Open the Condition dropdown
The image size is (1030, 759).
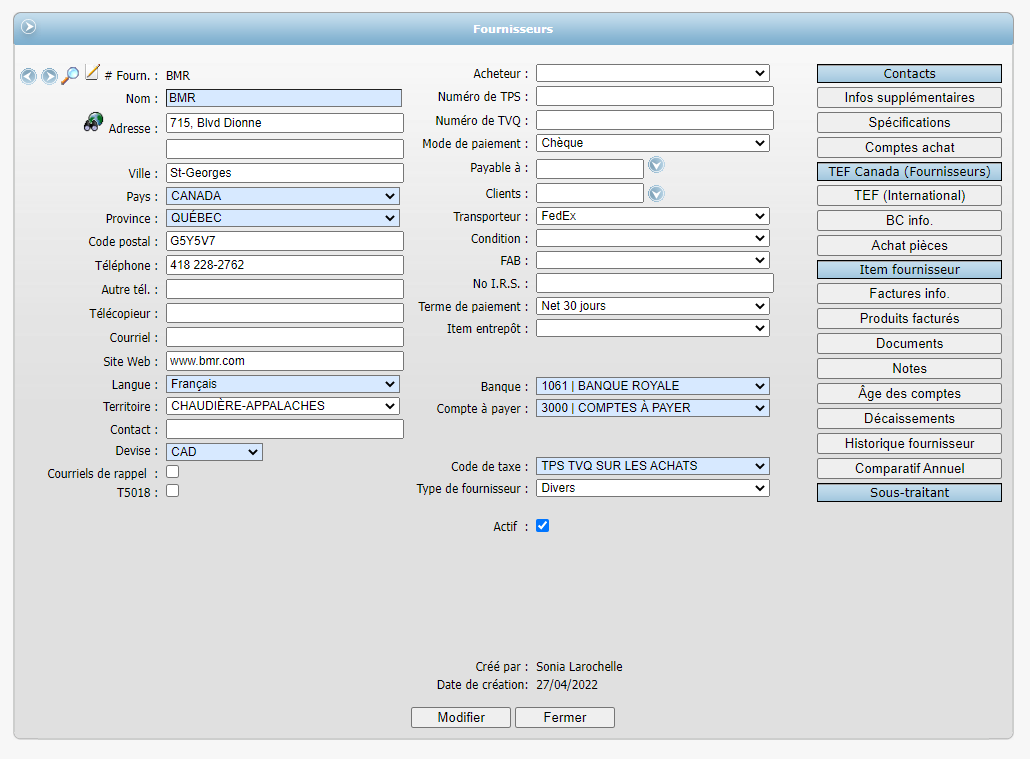click(x=653, y=239)
